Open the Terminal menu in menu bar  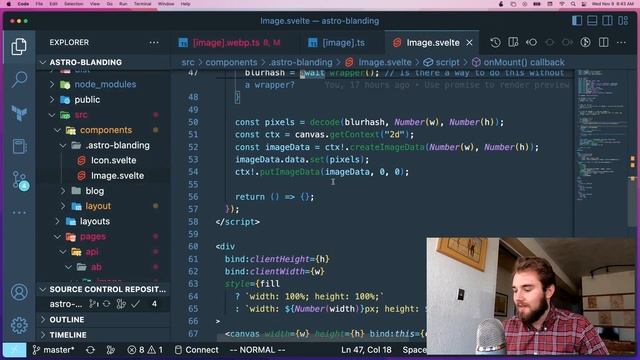tap(142, 4)
